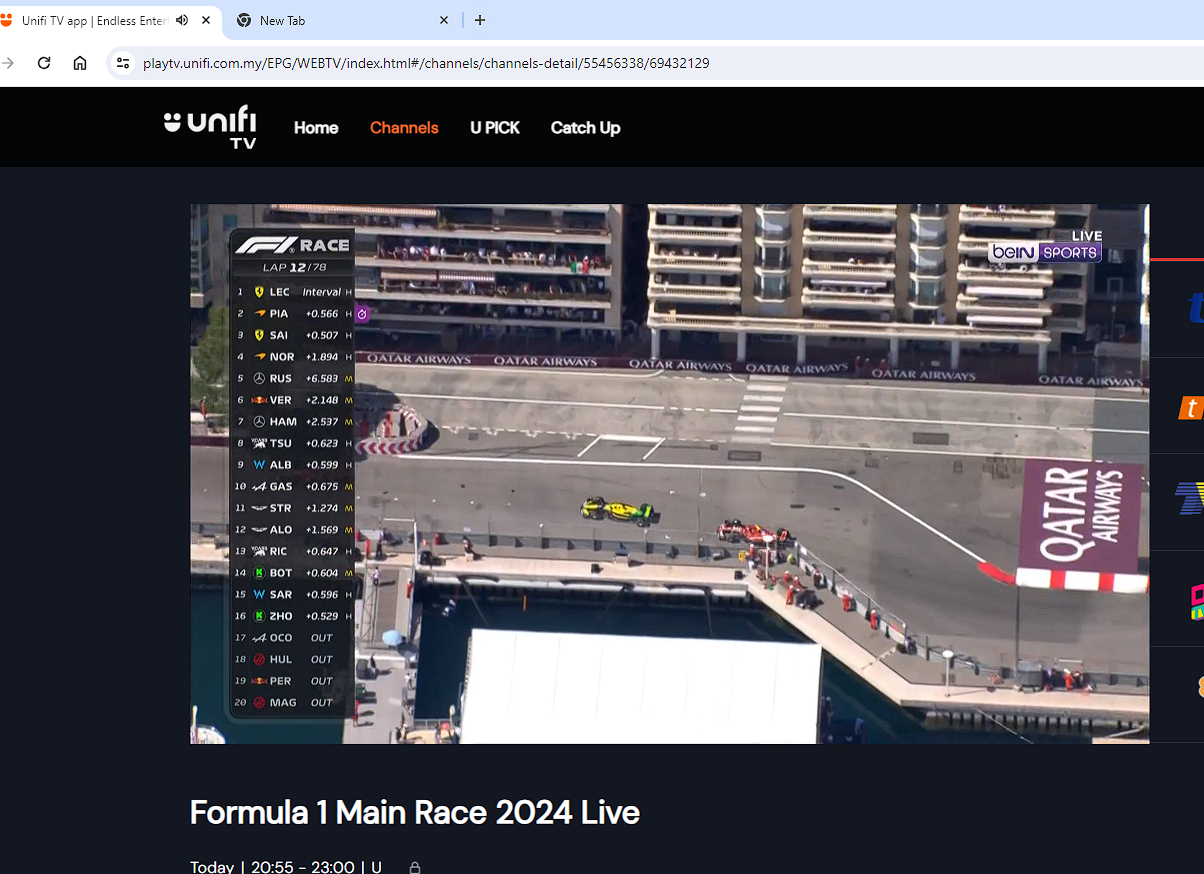The image size is (1204, 874).
Task: Mute audio on the Unifi TV tab
Action: click(182, 20)
